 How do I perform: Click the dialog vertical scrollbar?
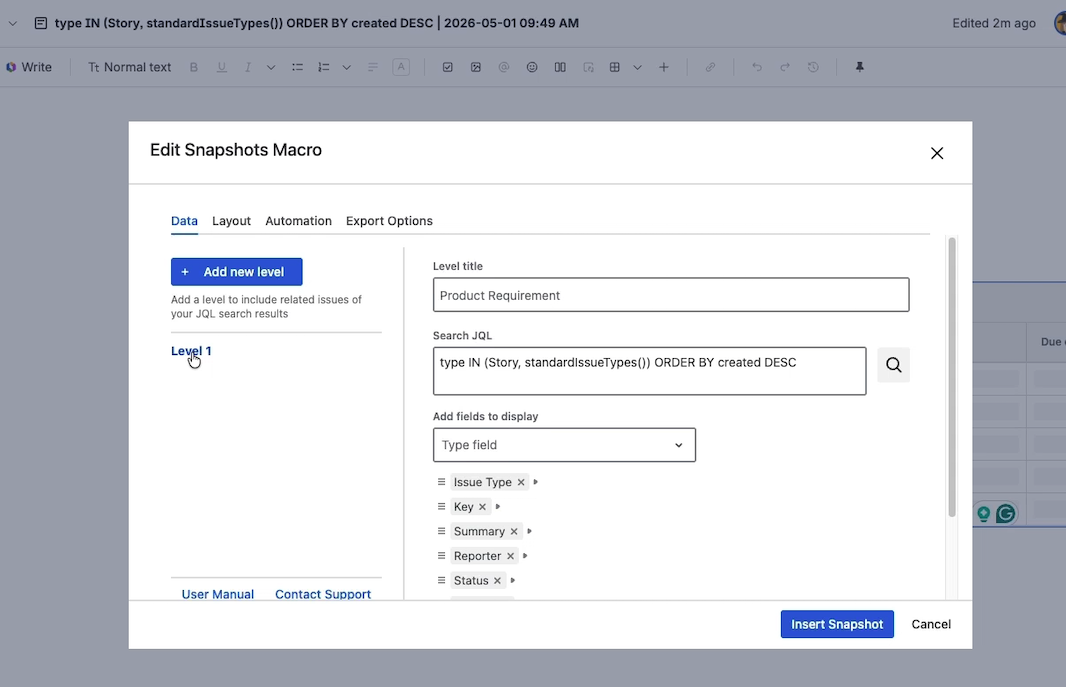click(952, 378)
